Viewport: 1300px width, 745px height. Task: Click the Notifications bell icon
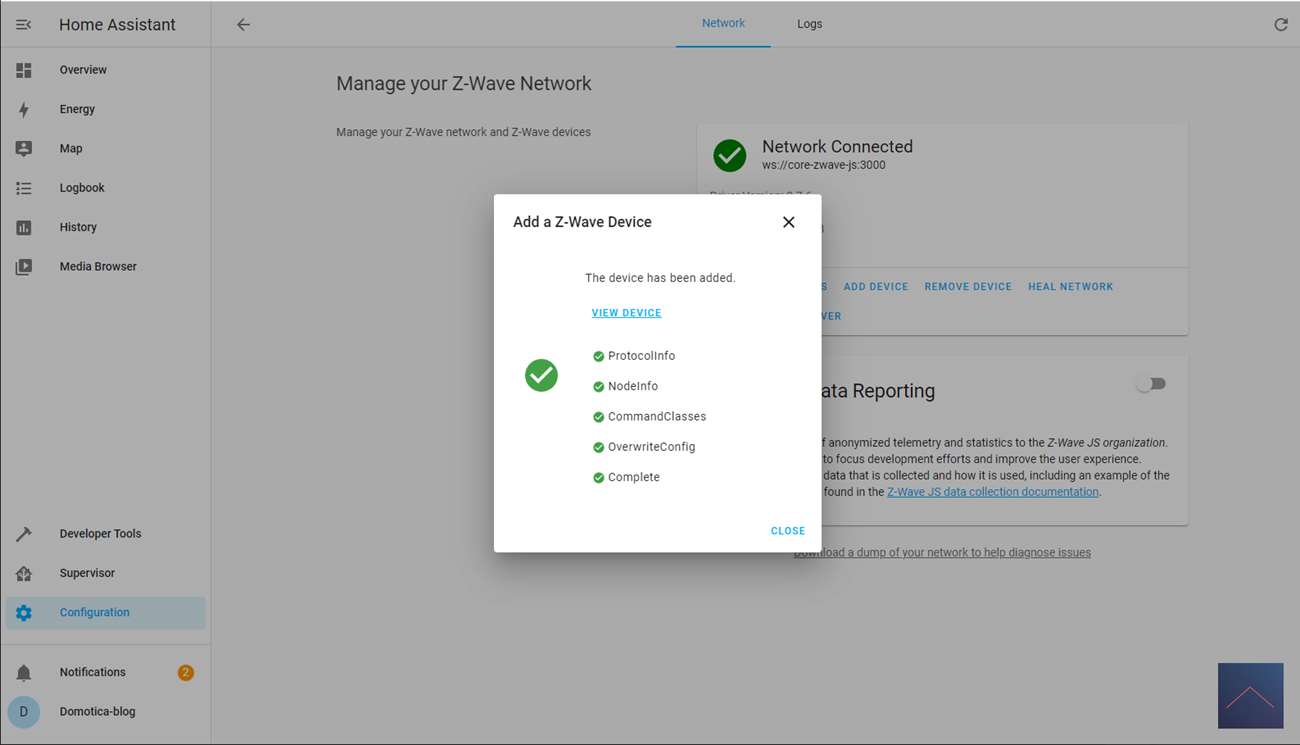(24, 672)
